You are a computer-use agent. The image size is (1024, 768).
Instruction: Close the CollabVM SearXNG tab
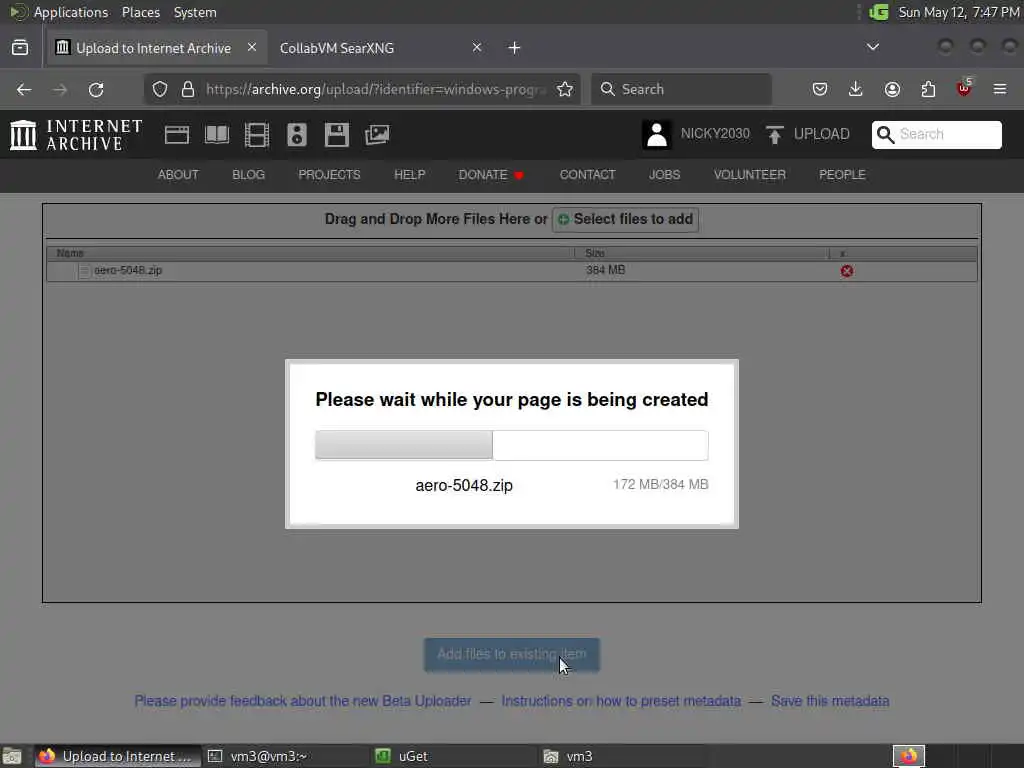click(x=477, y=48)
